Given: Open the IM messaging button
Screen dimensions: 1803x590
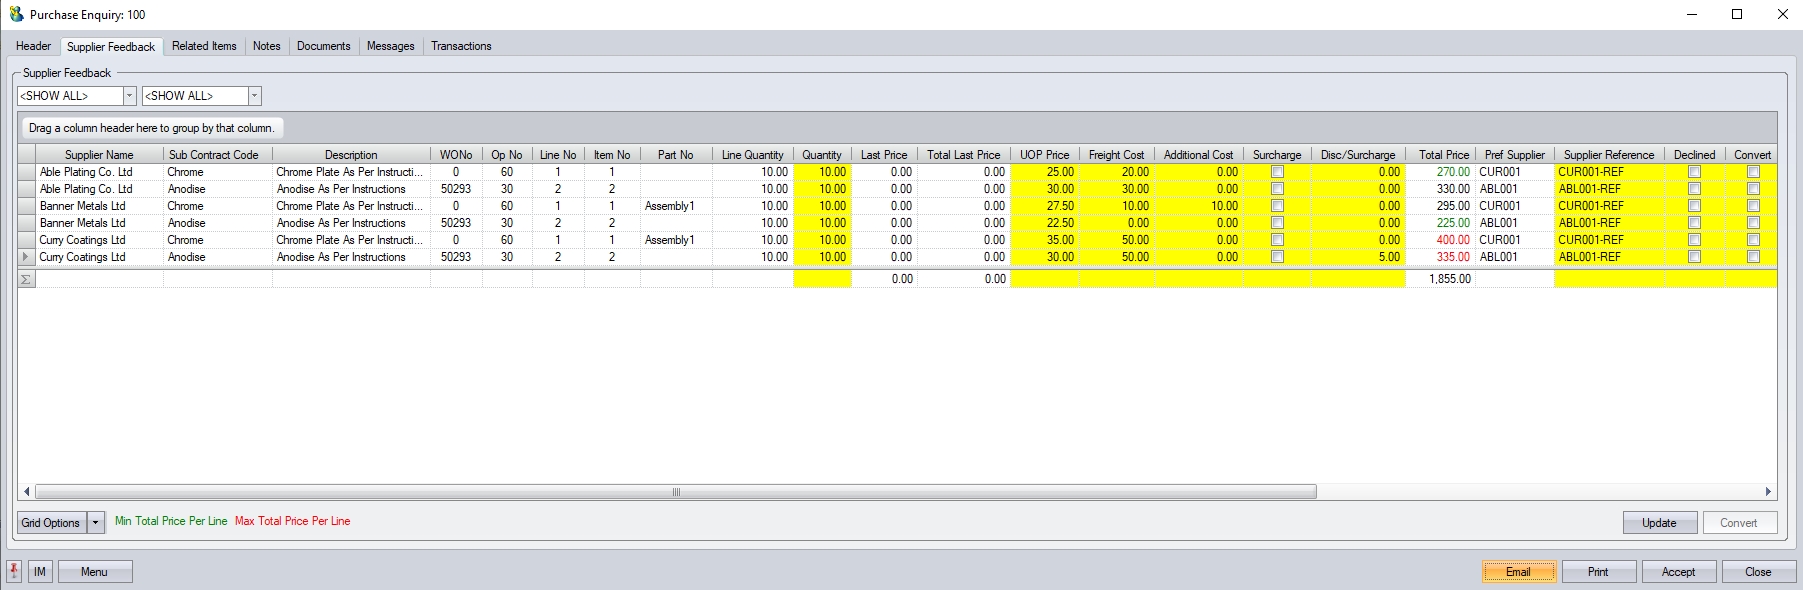Looking at the screenshot, I should (x=40, y=571).
